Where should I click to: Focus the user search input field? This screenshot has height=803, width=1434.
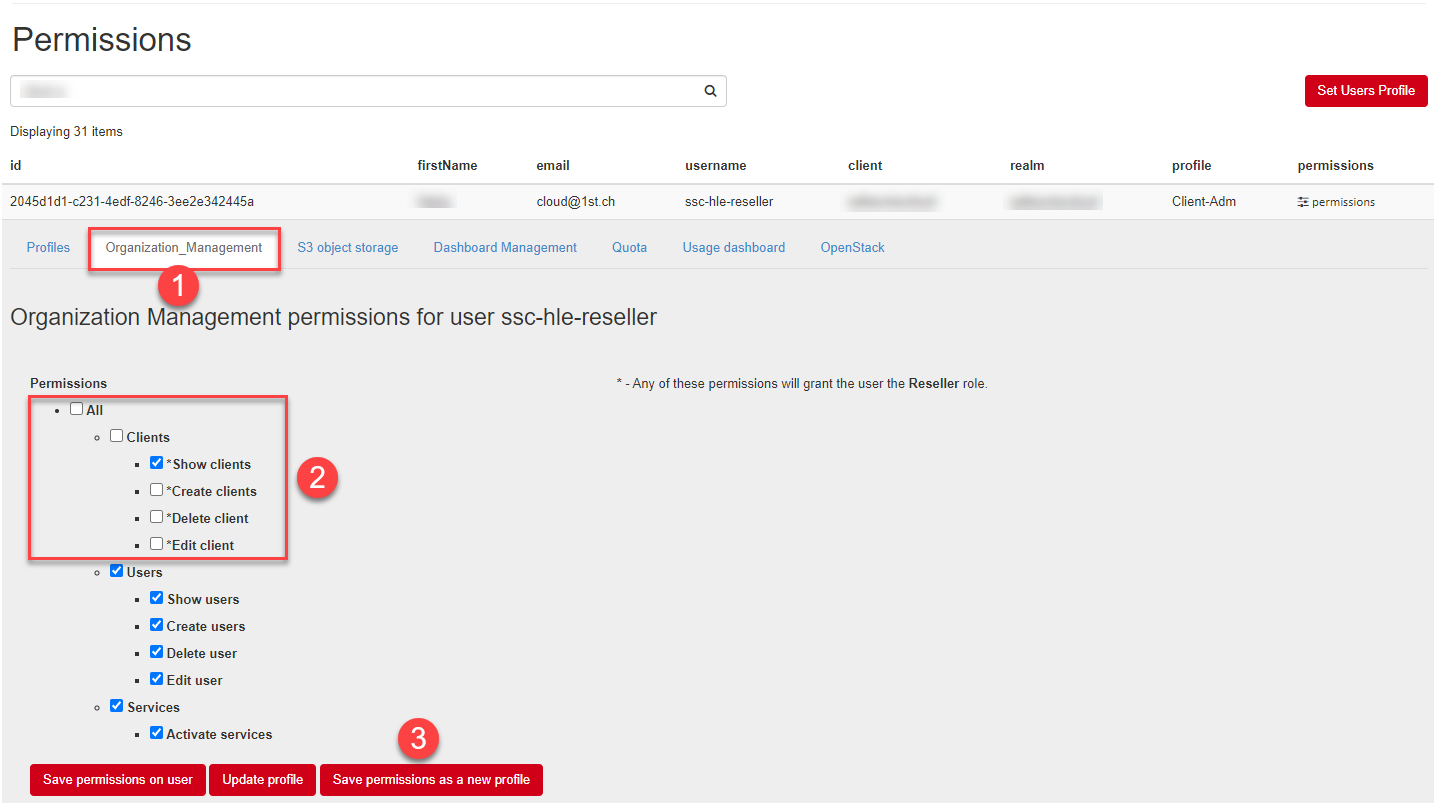(368, 91)
